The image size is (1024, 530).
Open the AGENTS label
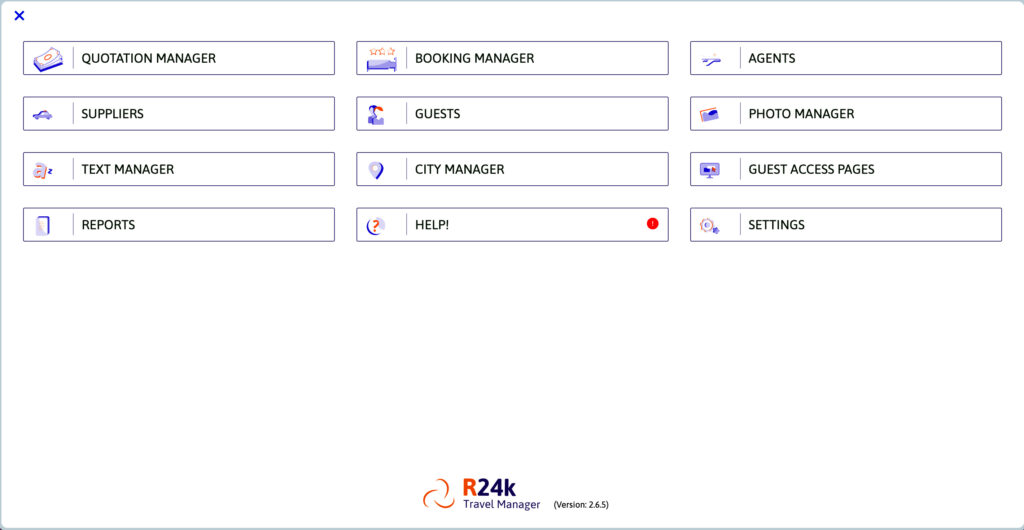tap(771, 59)
